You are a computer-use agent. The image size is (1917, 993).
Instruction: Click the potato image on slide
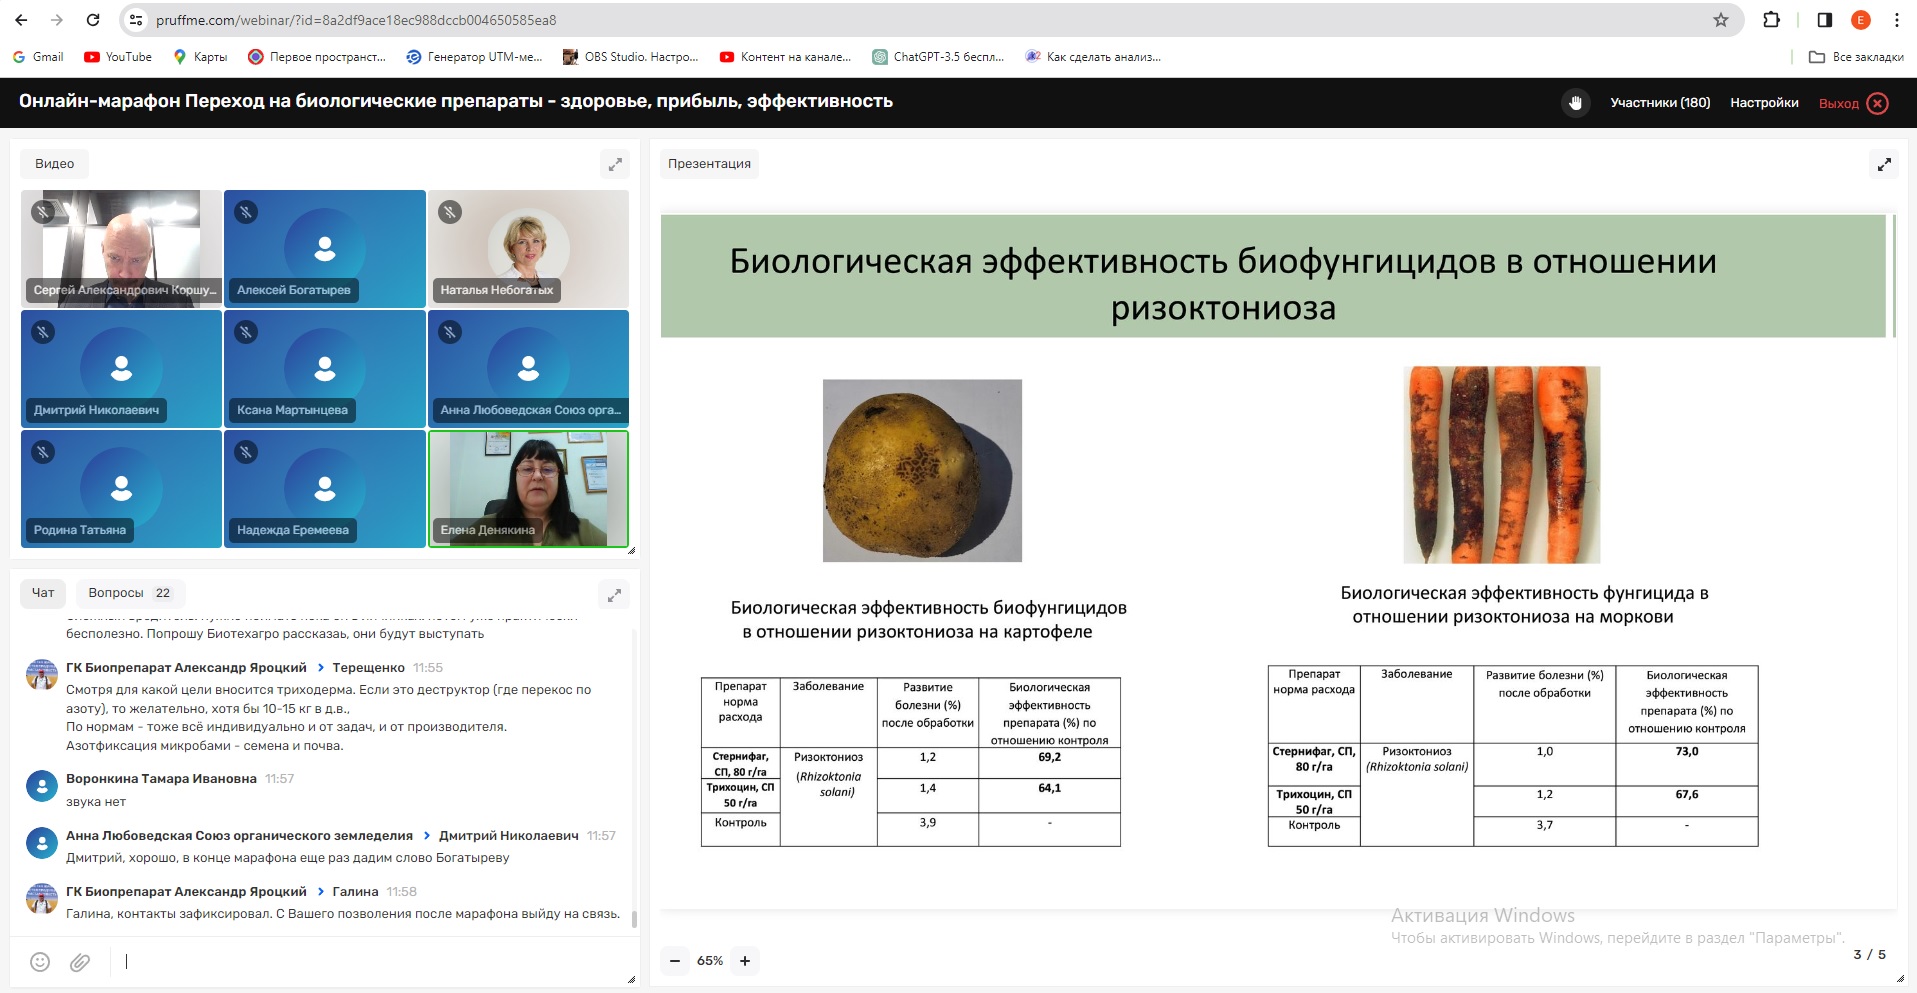coord(922,470)
